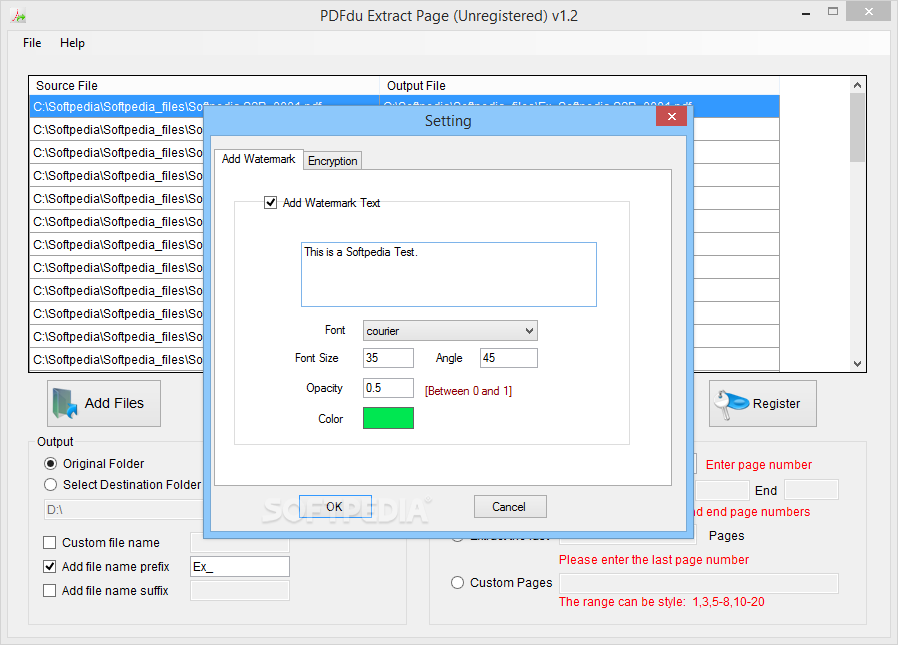Click the Add Files icon button

(104, 403)
